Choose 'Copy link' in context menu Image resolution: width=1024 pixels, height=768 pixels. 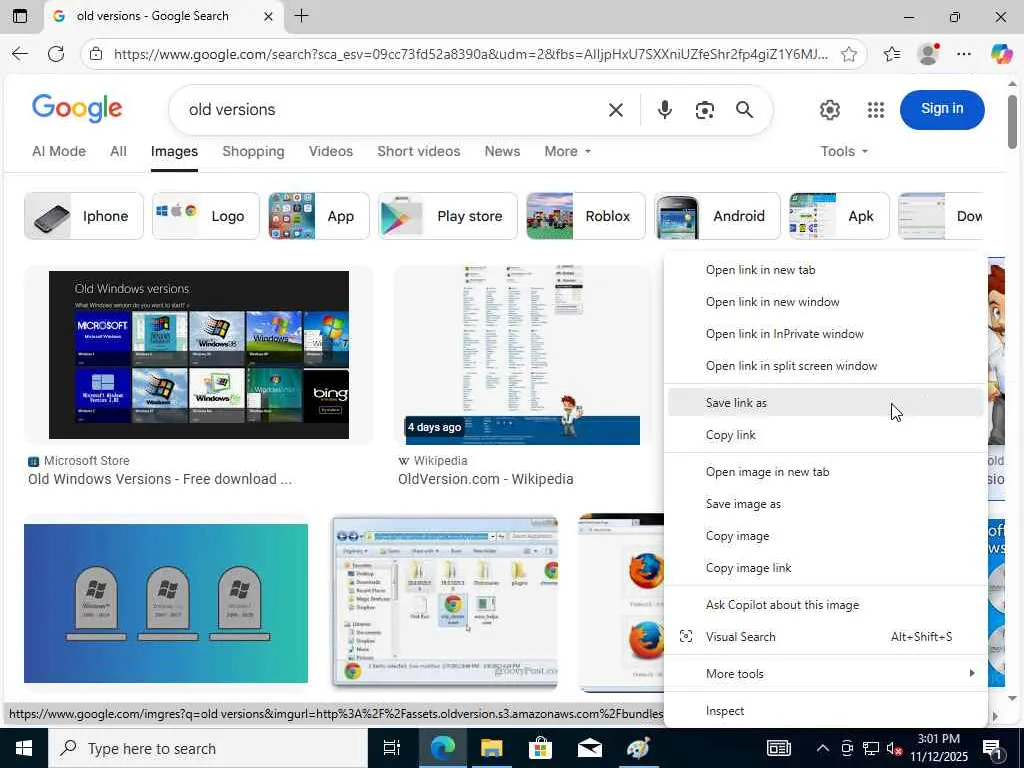click(825, 435)
